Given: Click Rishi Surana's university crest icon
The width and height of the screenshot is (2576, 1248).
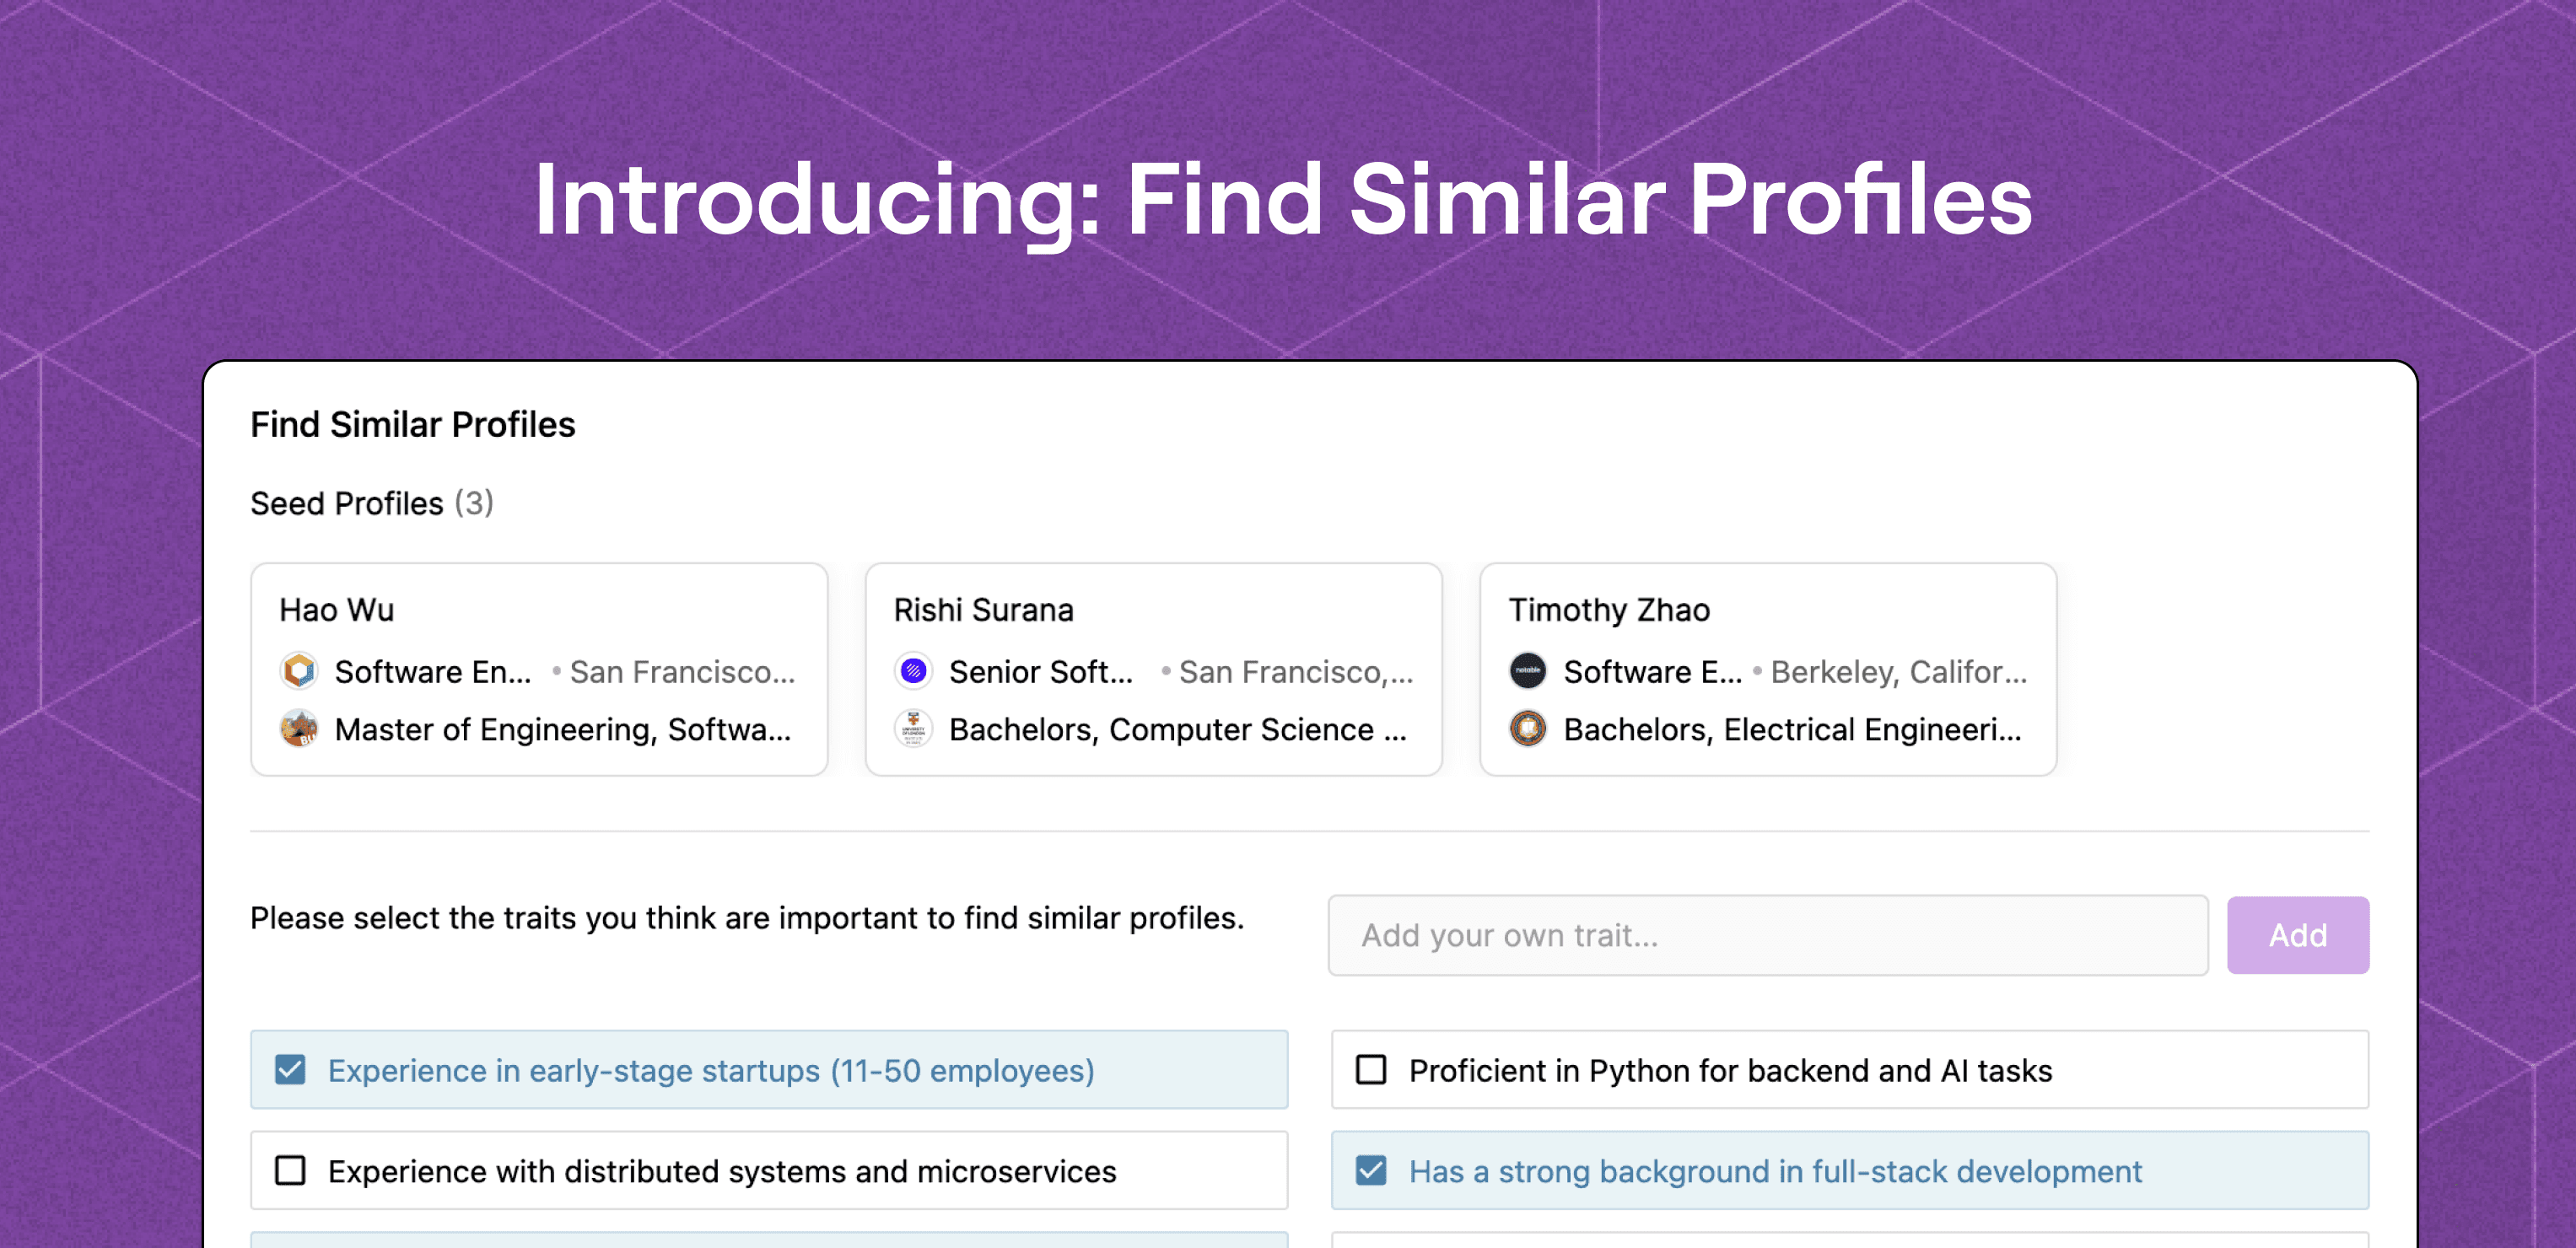Looking at the screenshot, I should tap(913, 729).
